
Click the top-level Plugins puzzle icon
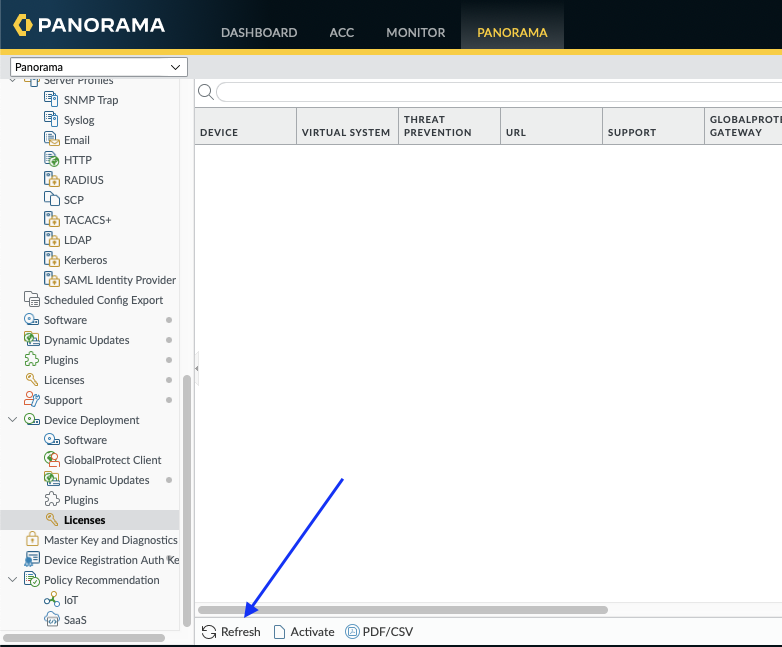pyautogui.click(x=31, y=359)
